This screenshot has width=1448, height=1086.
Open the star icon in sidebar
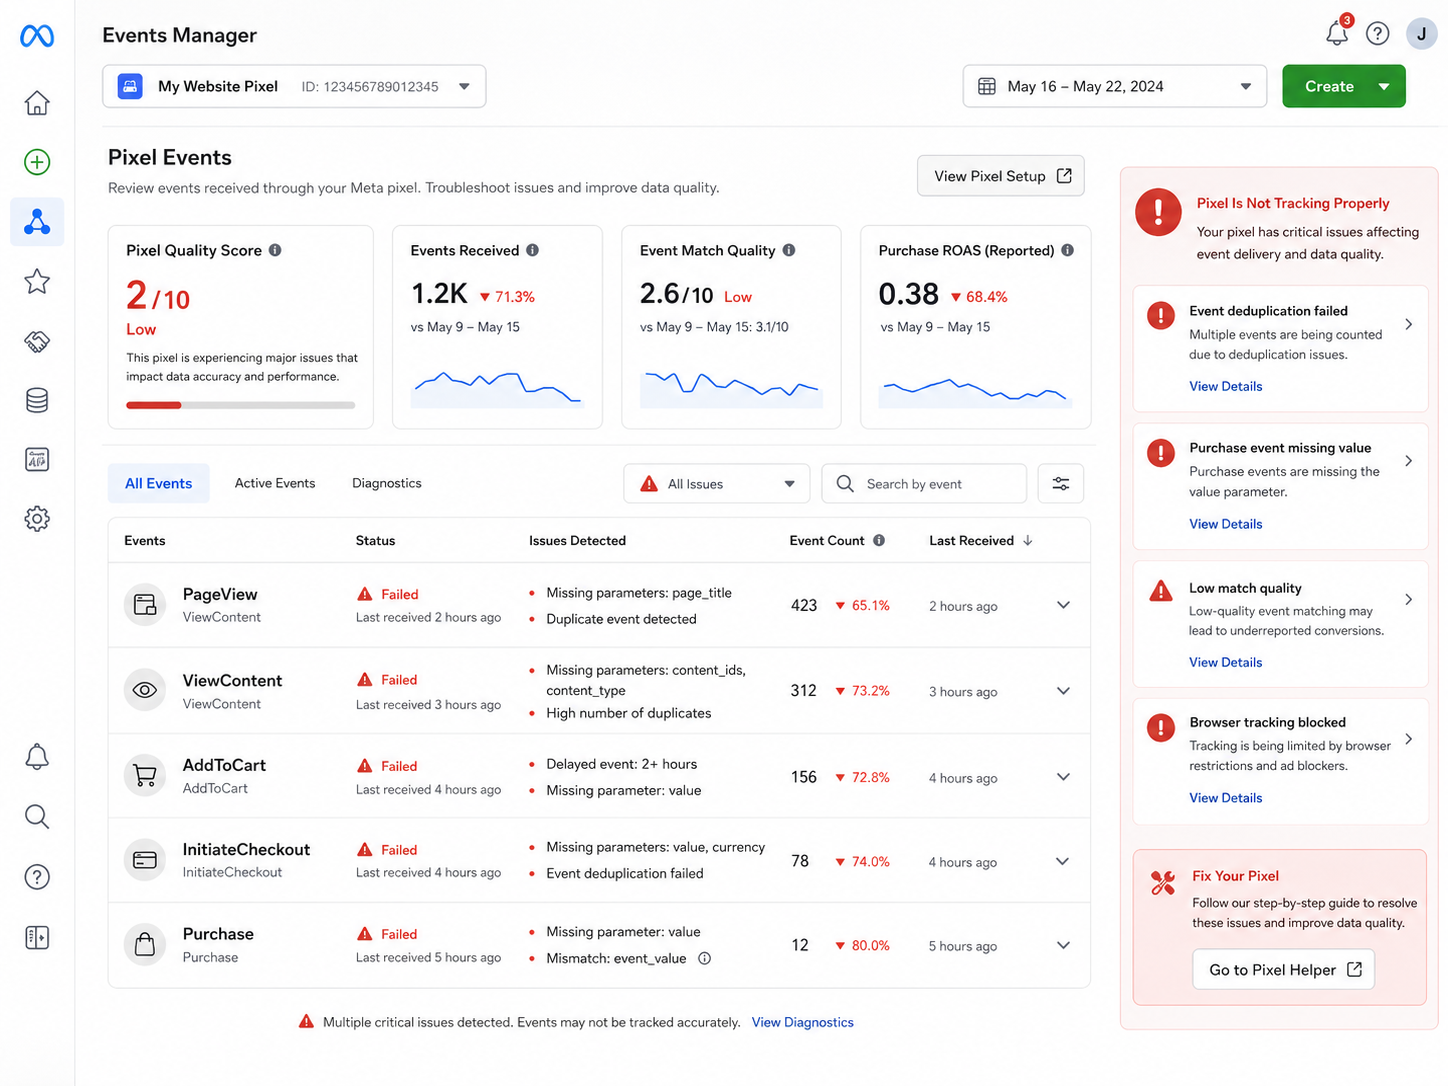pyautogui.click(x=37, y=281)
